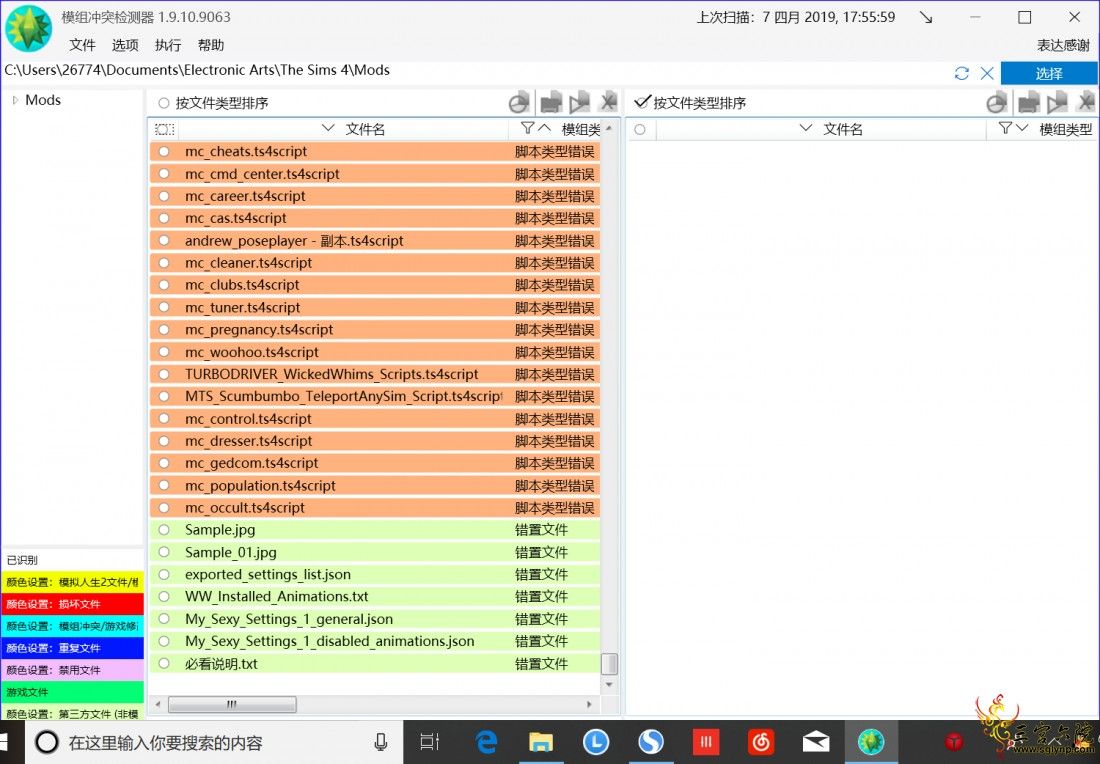1100x764 pixels.
Task: Select radio button for mc_woohoo.ts4script
Action: click(x=163, y=352)
